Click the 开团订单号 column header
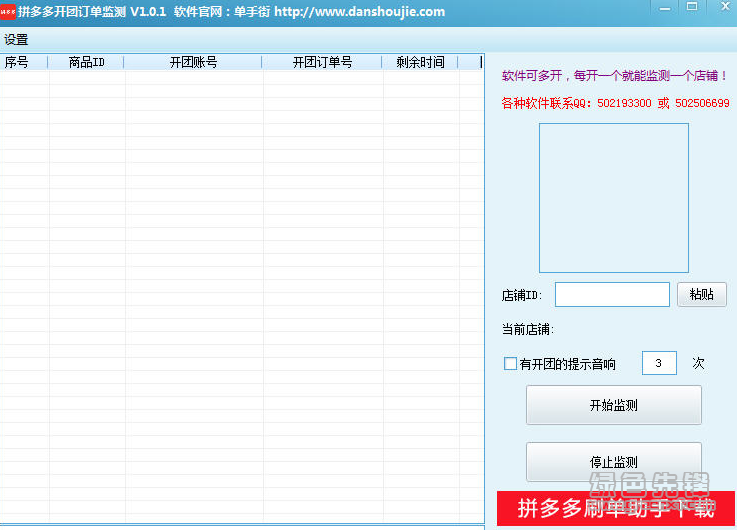This screenshot has width=737, height=530. point(322,62)
